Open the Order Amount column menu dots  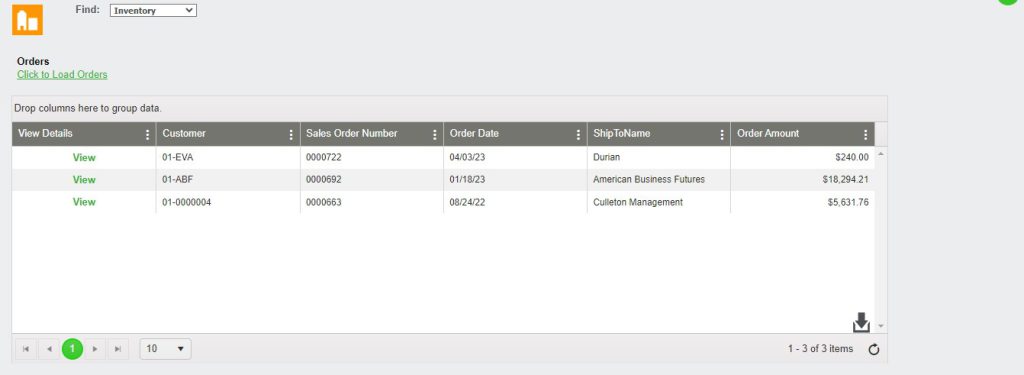(866, 135)
